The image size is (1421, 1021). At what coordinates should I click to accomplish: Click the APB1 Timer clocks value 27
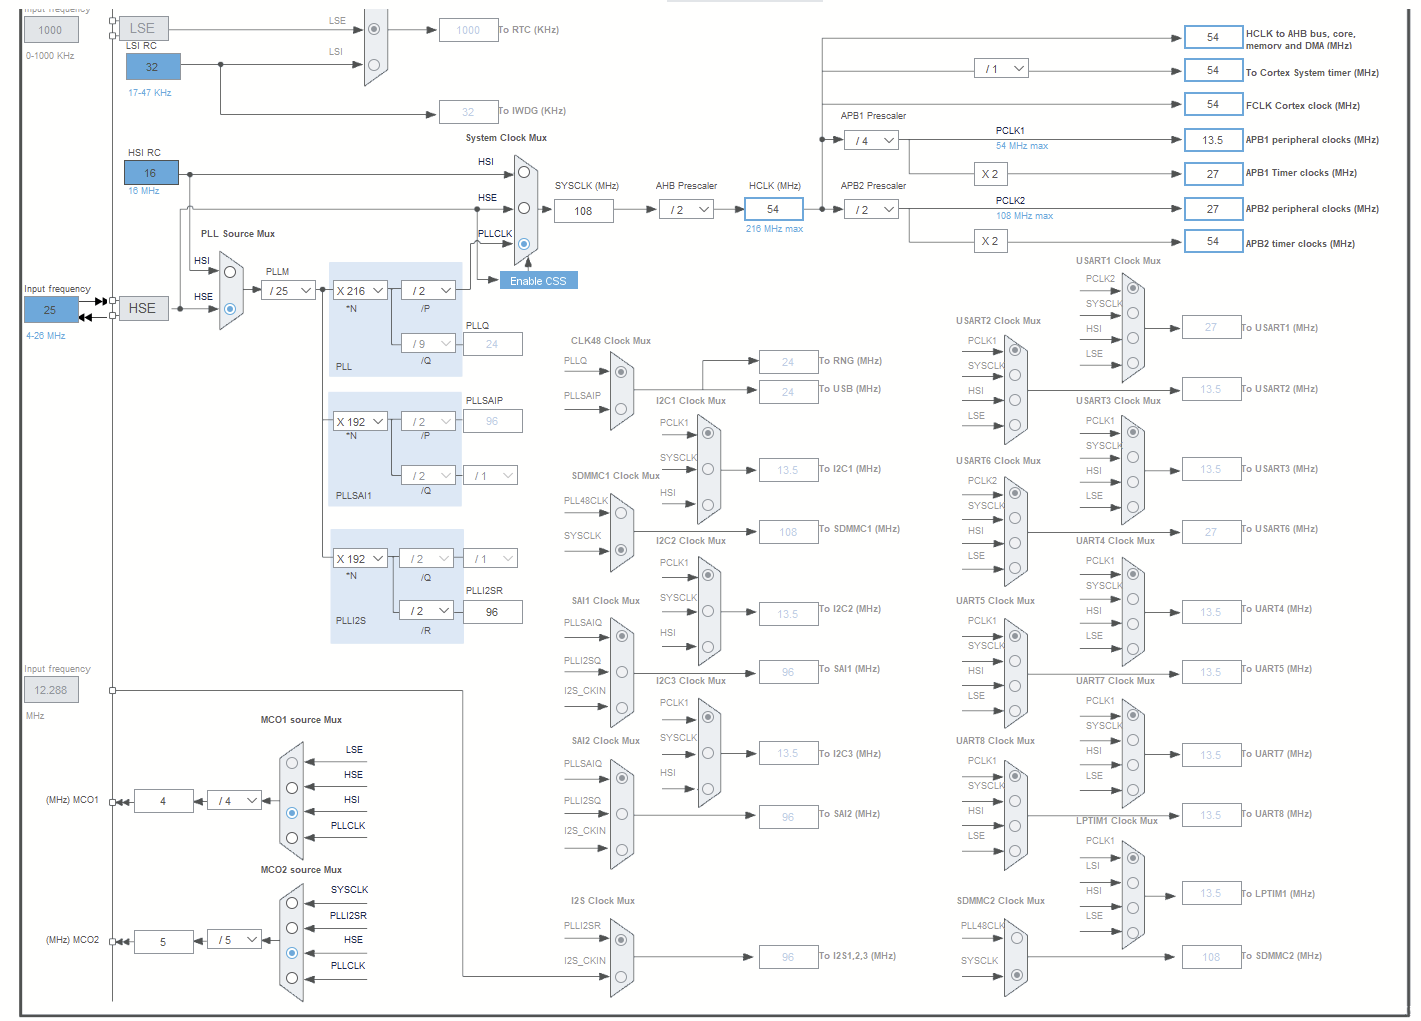tap(1213, 173)
